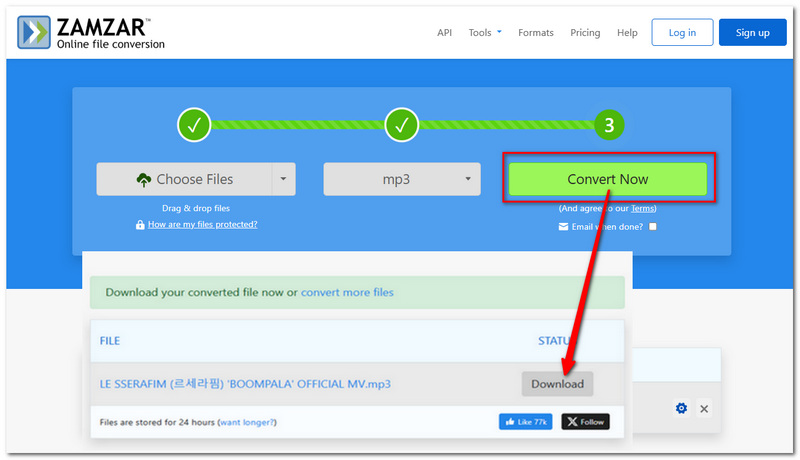Open the want longer link

click(247, 422)
